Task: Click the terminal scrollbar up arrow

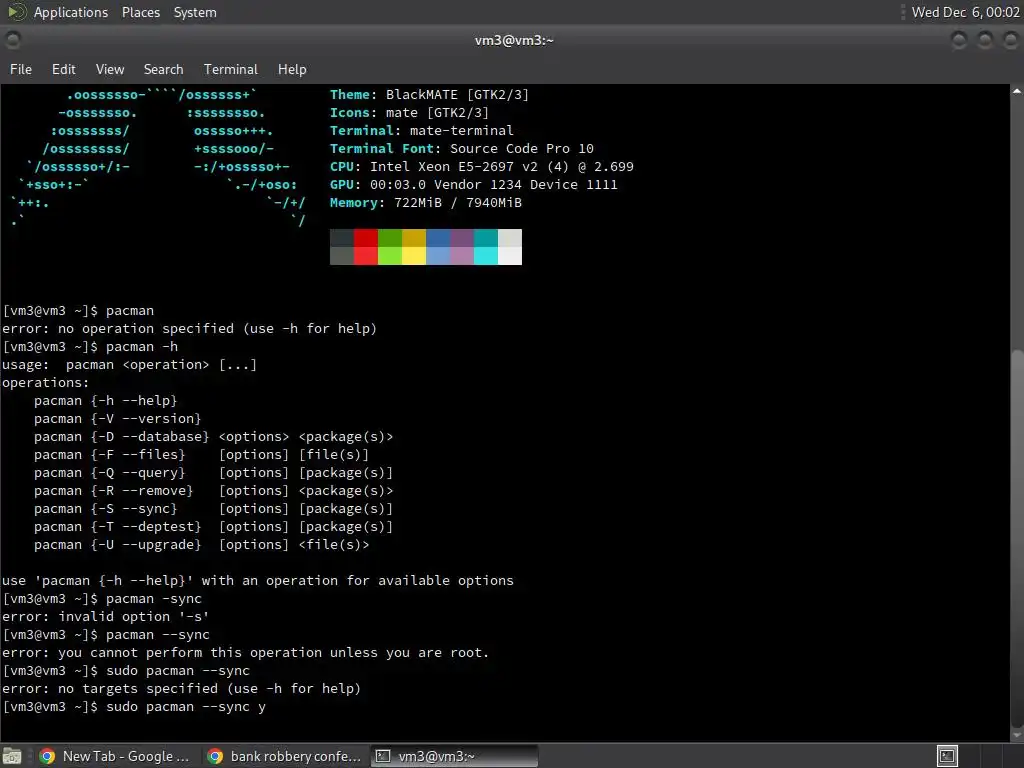Action: pos(1017,91)
